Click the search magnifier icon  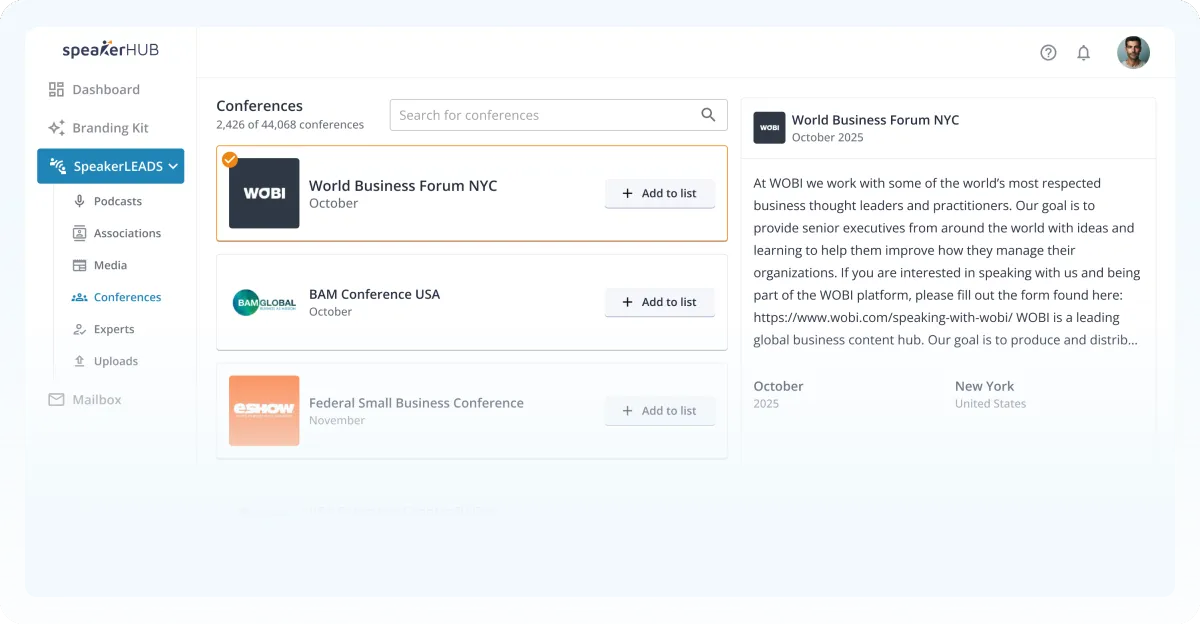point(708,115)
